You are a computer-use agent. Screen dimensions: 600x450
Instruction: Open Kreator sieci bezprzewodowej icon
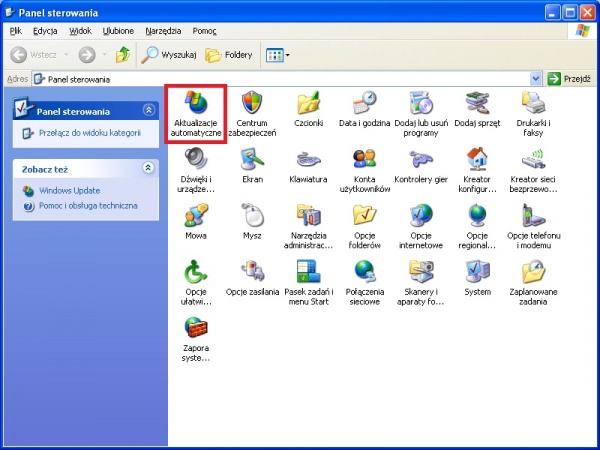point(533,170)
